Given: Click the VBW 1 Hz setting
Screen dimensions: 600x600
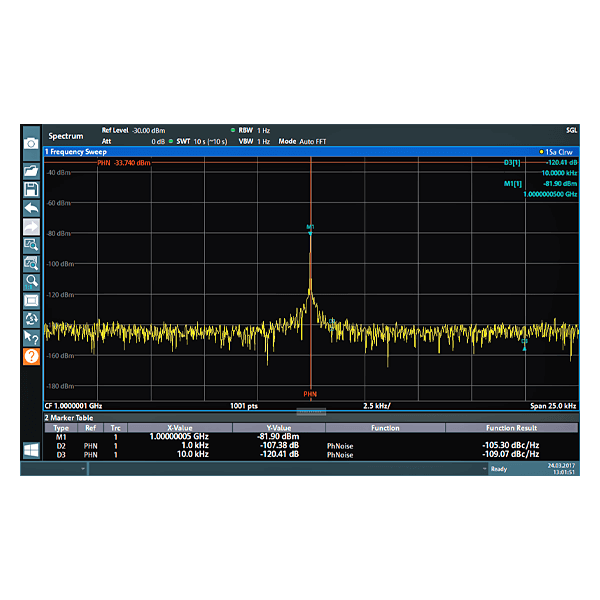Looking at the screenshot, I should tap(254, 142).
